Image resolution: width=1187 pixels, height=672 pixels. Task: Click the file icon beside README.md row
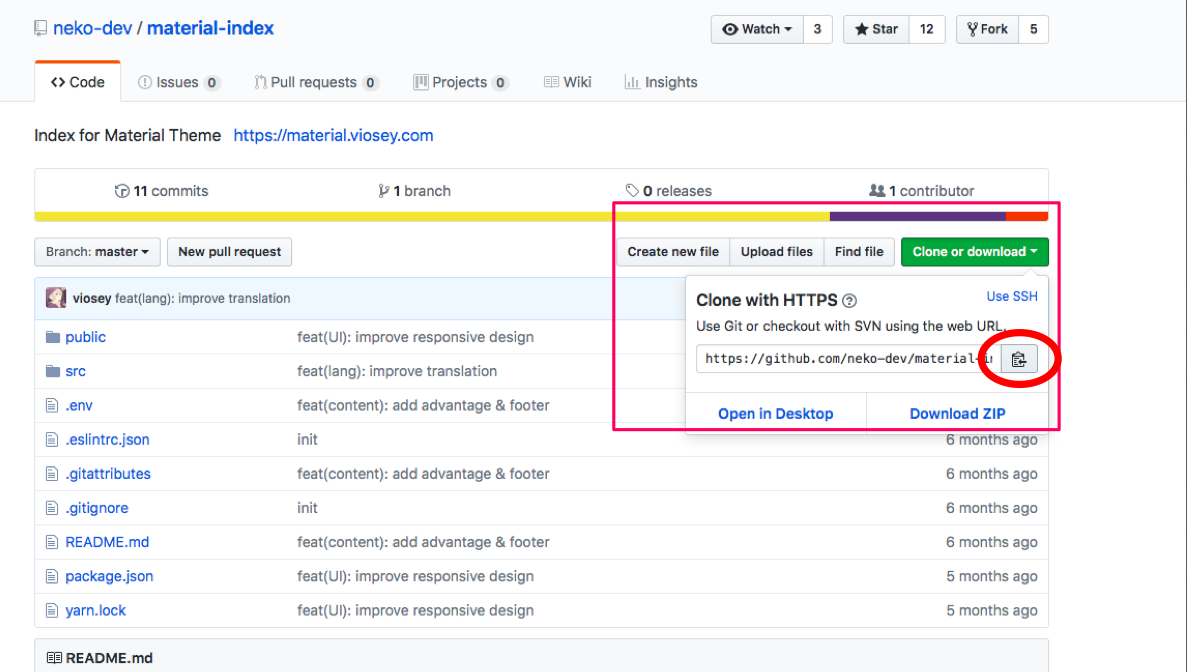click(x=51, y=542)
